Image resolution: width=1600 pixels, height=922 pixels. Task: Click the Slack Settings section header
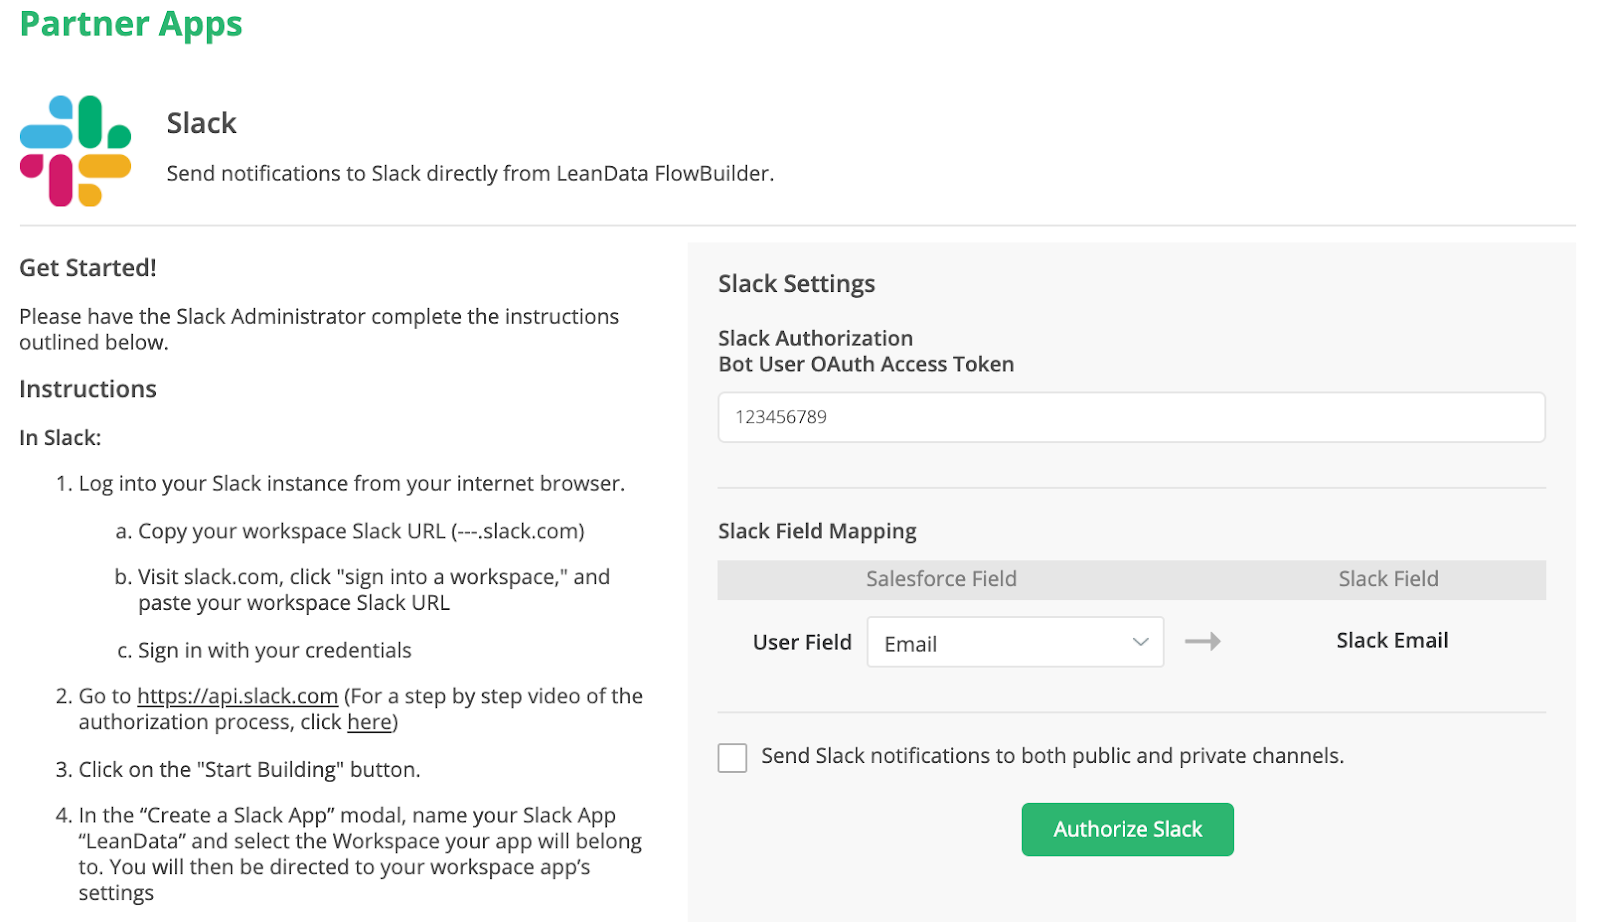796,284
